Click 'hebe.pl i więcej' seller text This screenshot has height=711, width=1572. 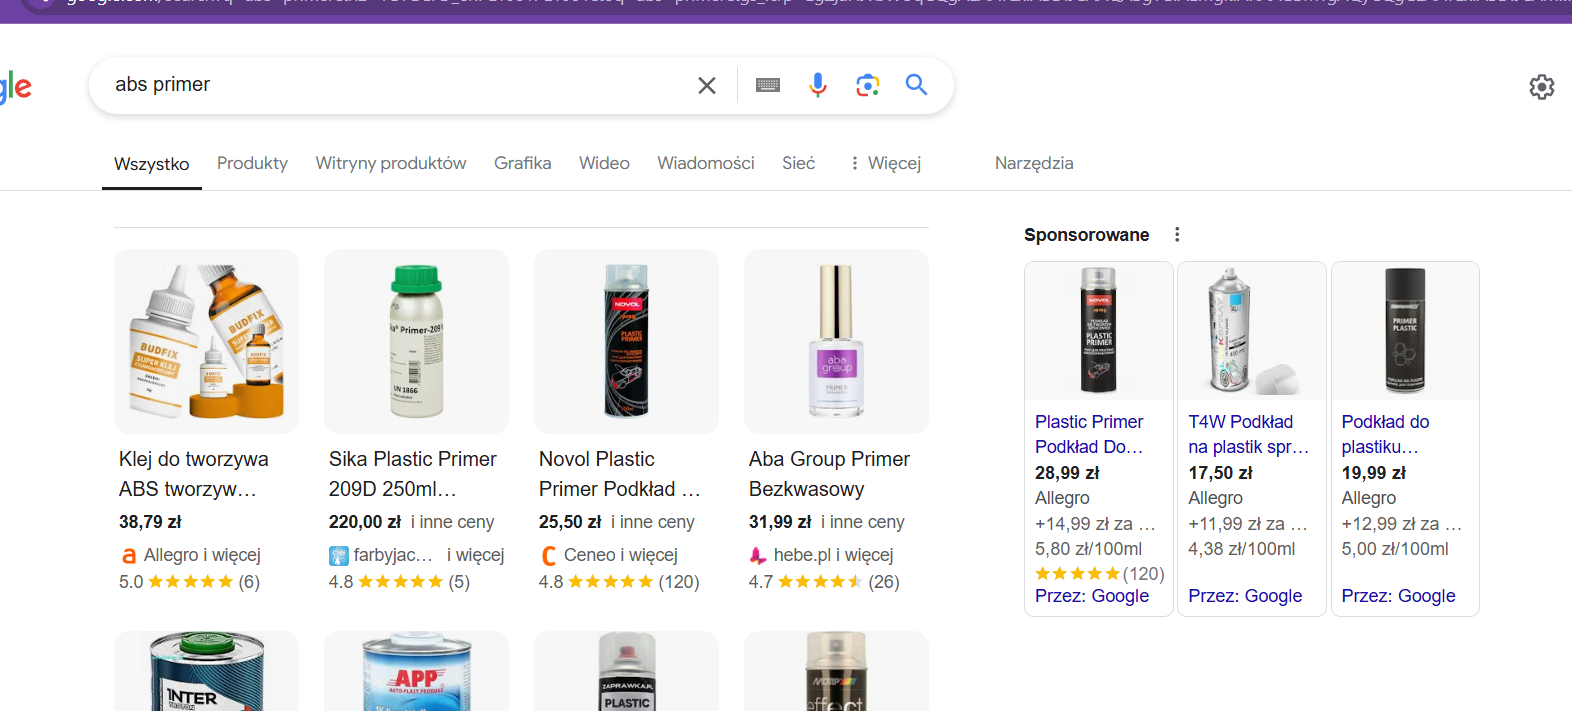pos(834,555)
